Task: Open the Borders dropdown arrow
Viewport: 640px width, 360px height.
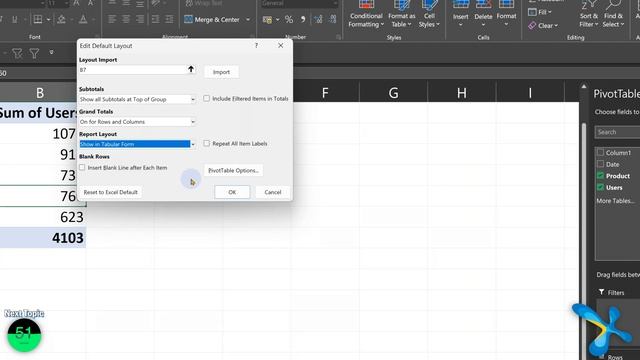Action: pyautogui.click(x=48, y=20)
